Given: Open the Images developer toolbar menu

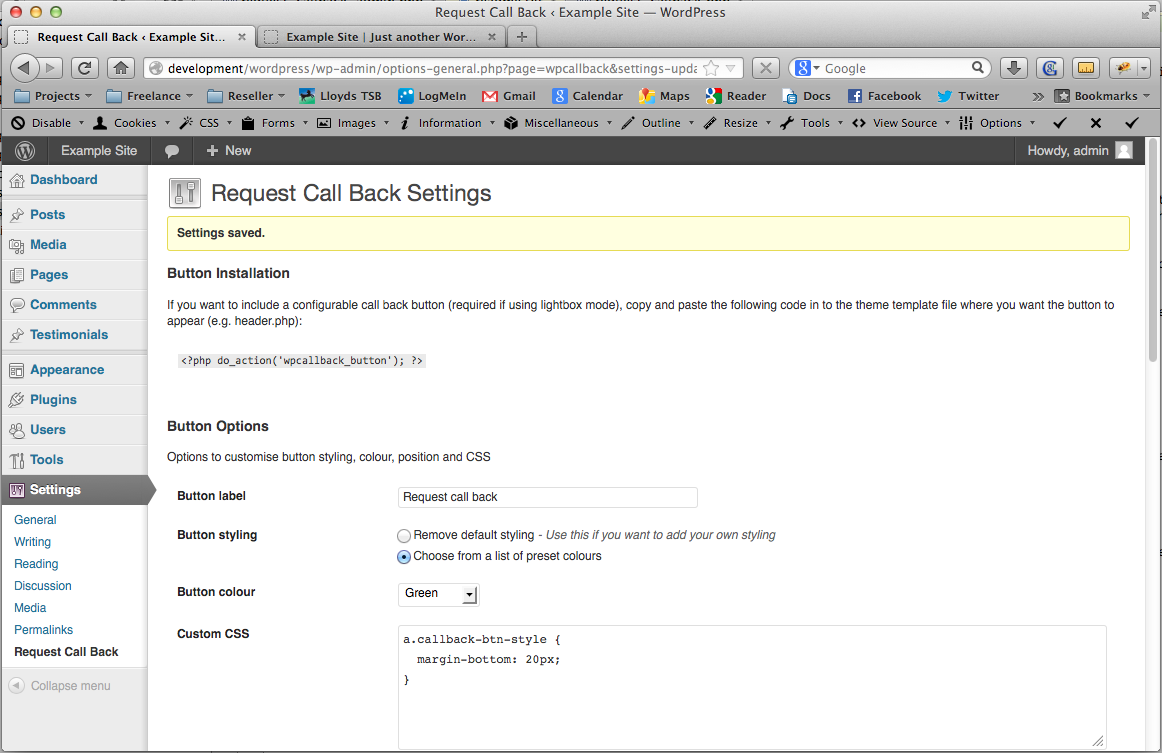Looking at the screenshot, I should (x=353, y=123).
